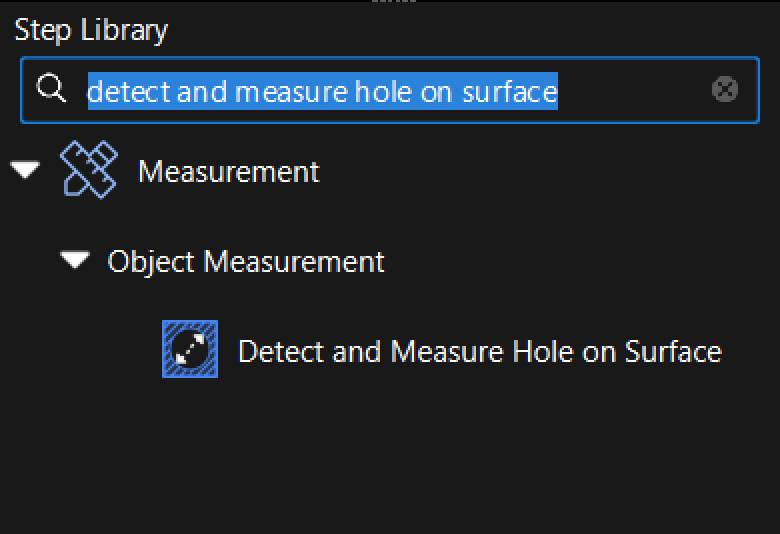Collapse the Measurement category arrow
The image size is (780, 534).
25,169
